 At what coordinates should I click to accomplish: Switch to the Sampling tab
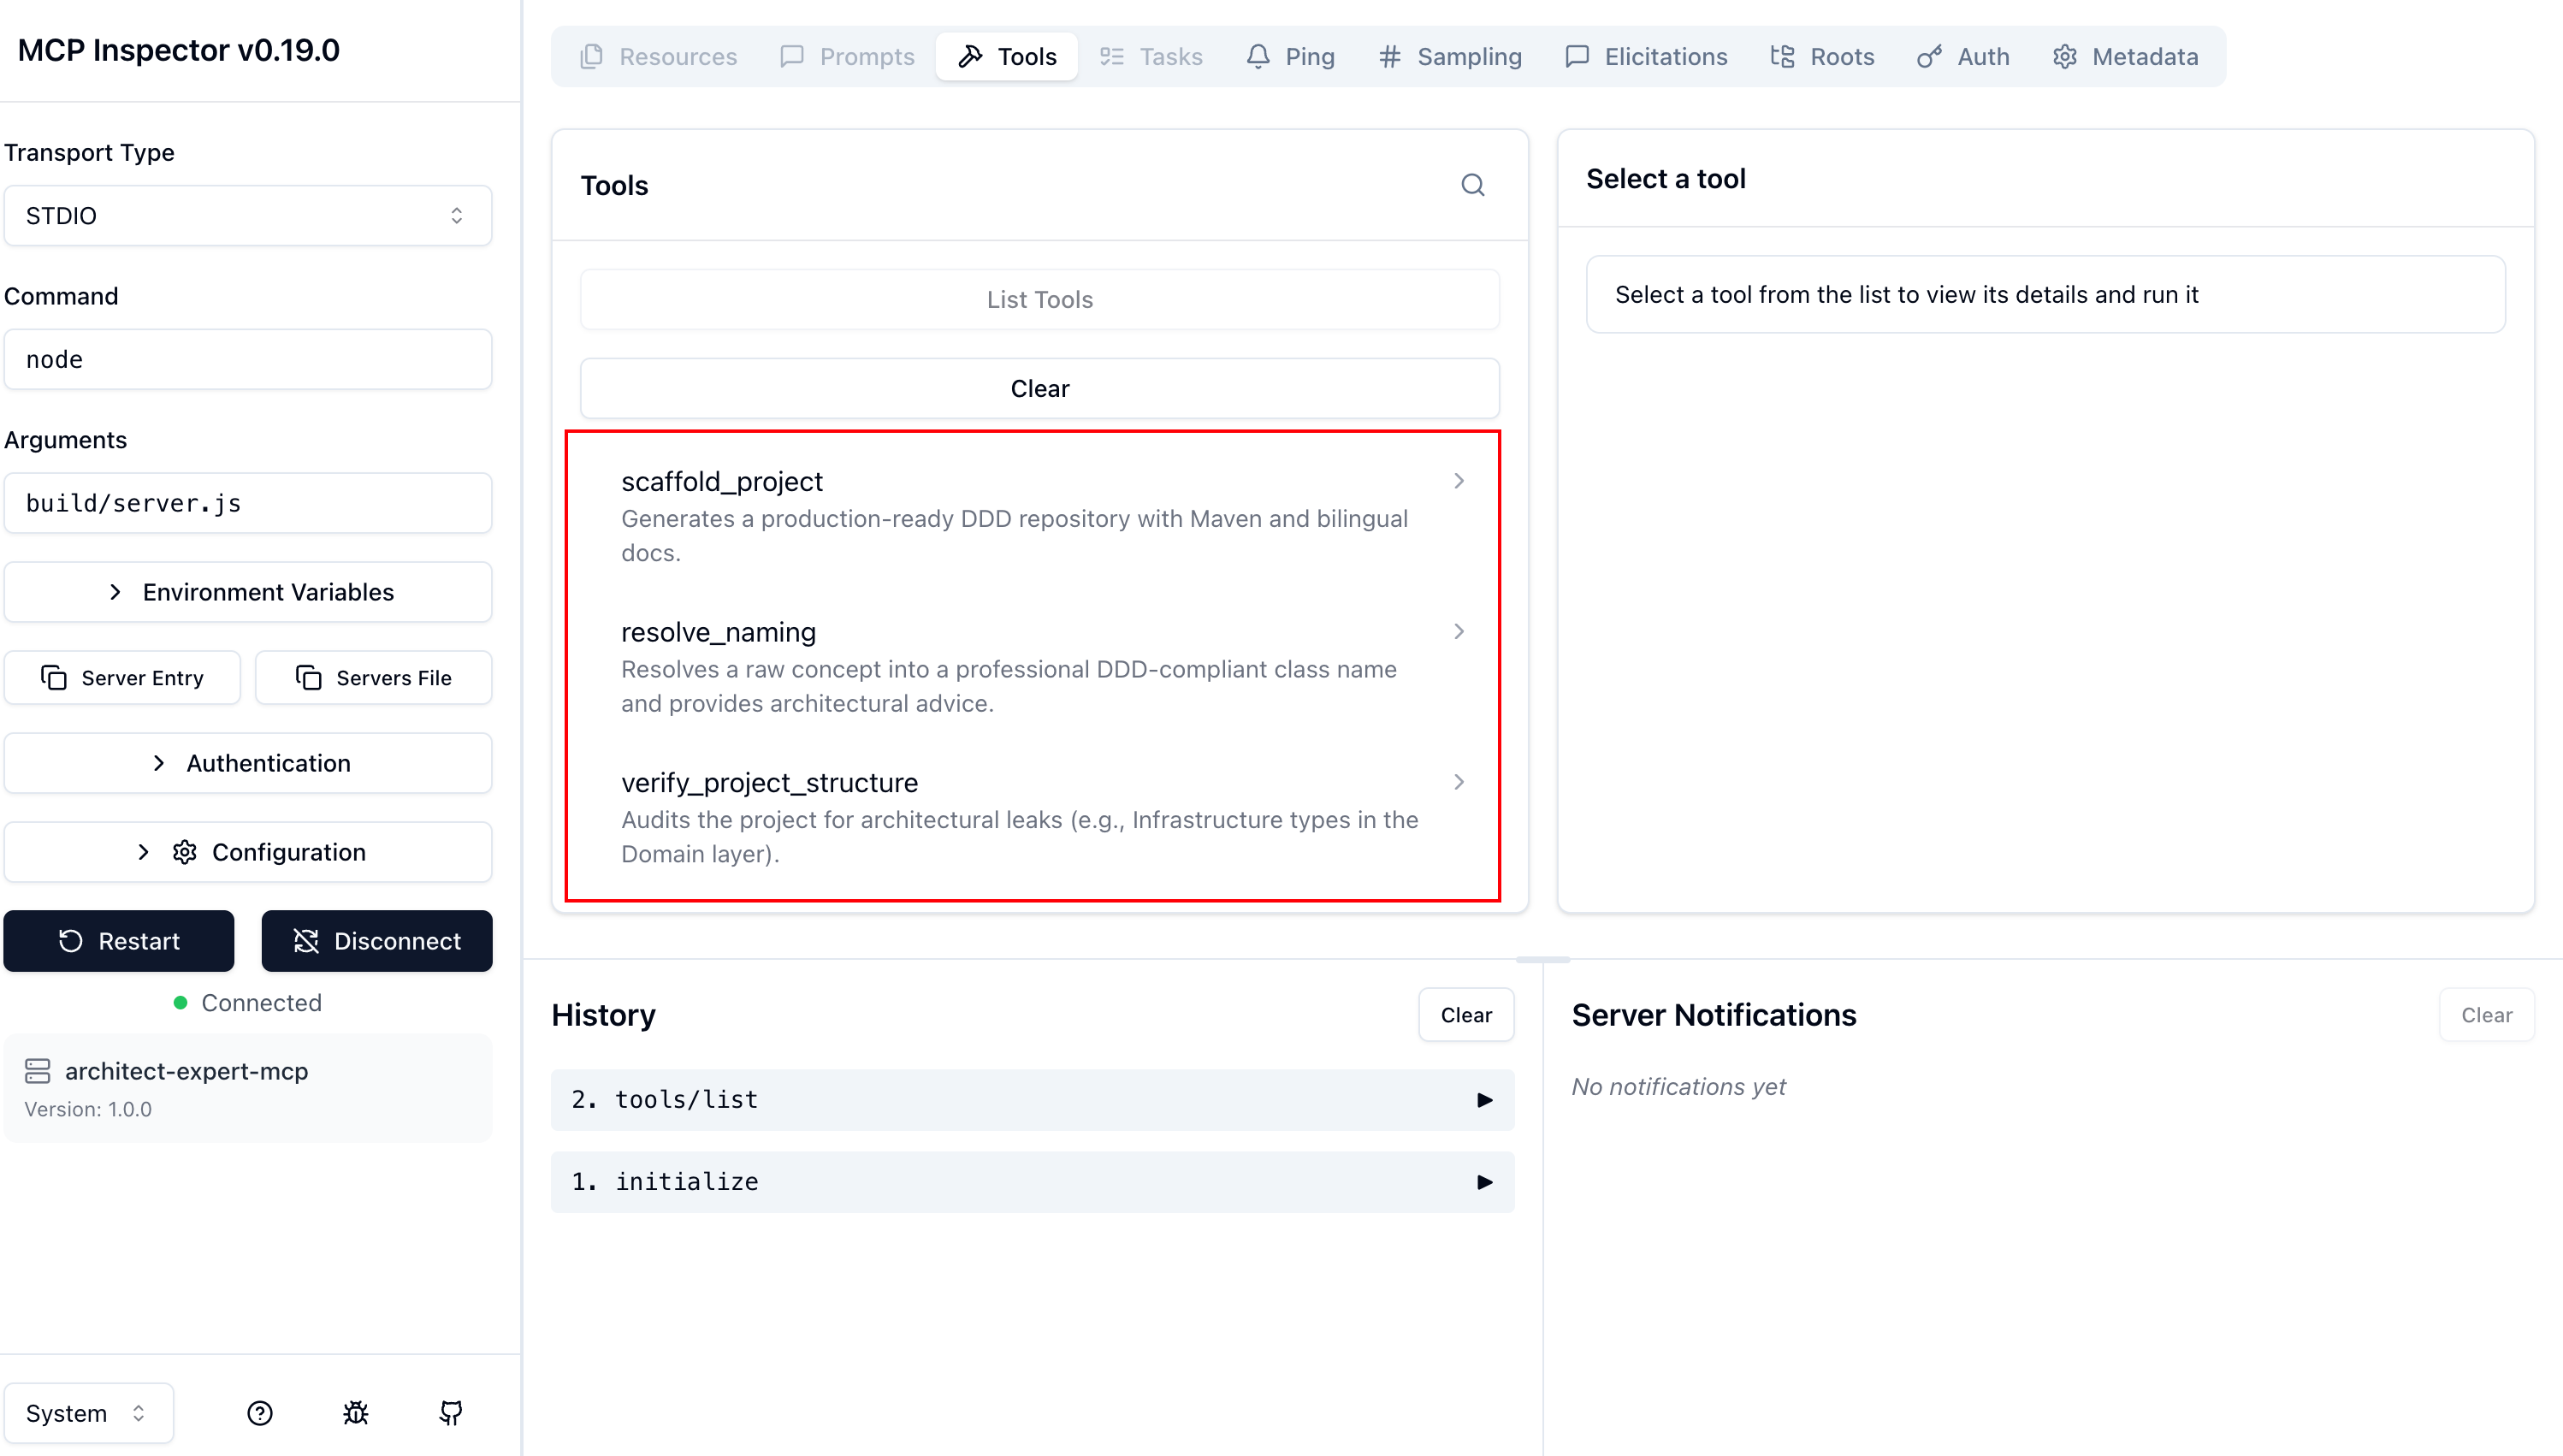coord(1450,57)
